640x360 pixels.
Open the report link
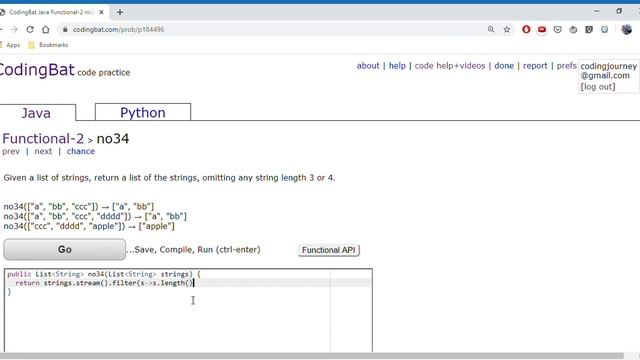(535, 66)
